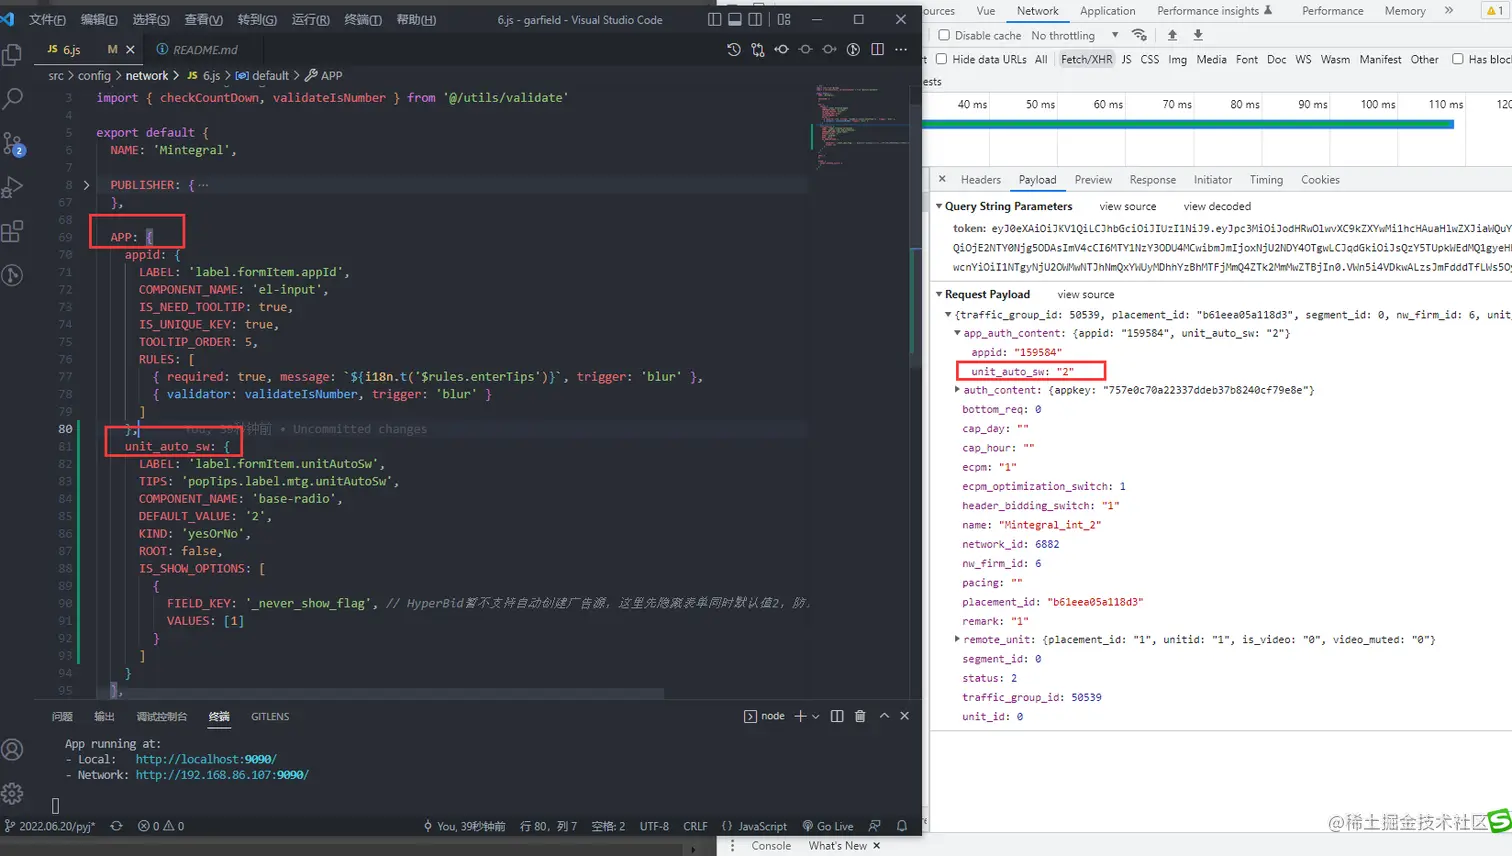Viewport: 1512px width, 856px height.
Task: Open network conditions wifi icon
Action: pos(1139,35)
